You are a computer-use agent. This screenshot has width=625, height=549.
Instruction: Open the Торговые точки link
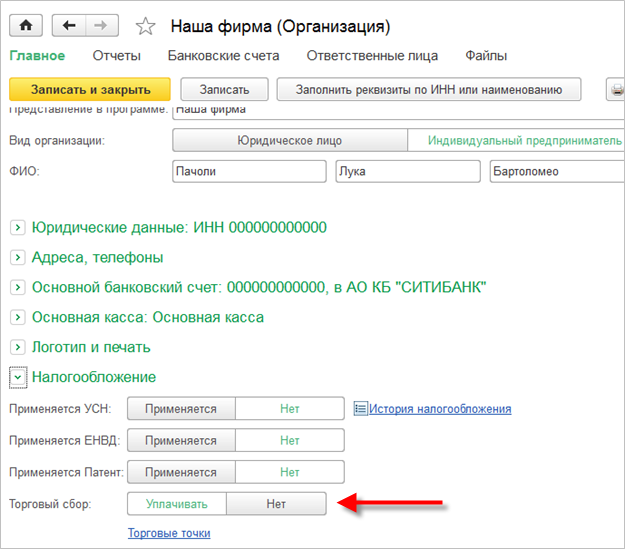pyautogui.click(x=169, y=533)
